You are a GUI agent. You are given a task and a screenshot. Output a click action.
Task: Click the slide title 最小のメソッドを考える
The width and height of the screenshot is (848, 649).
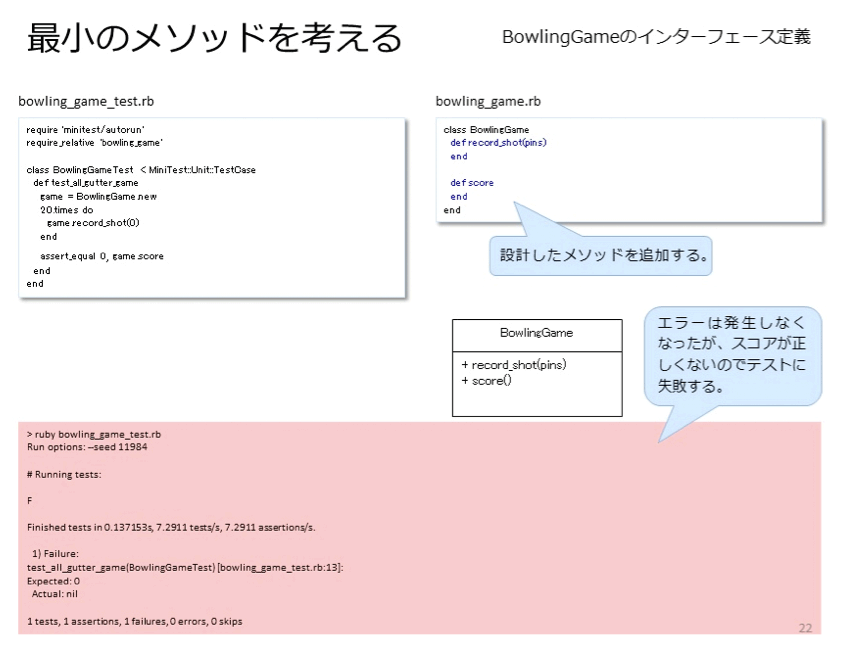[x=215, y=38]
